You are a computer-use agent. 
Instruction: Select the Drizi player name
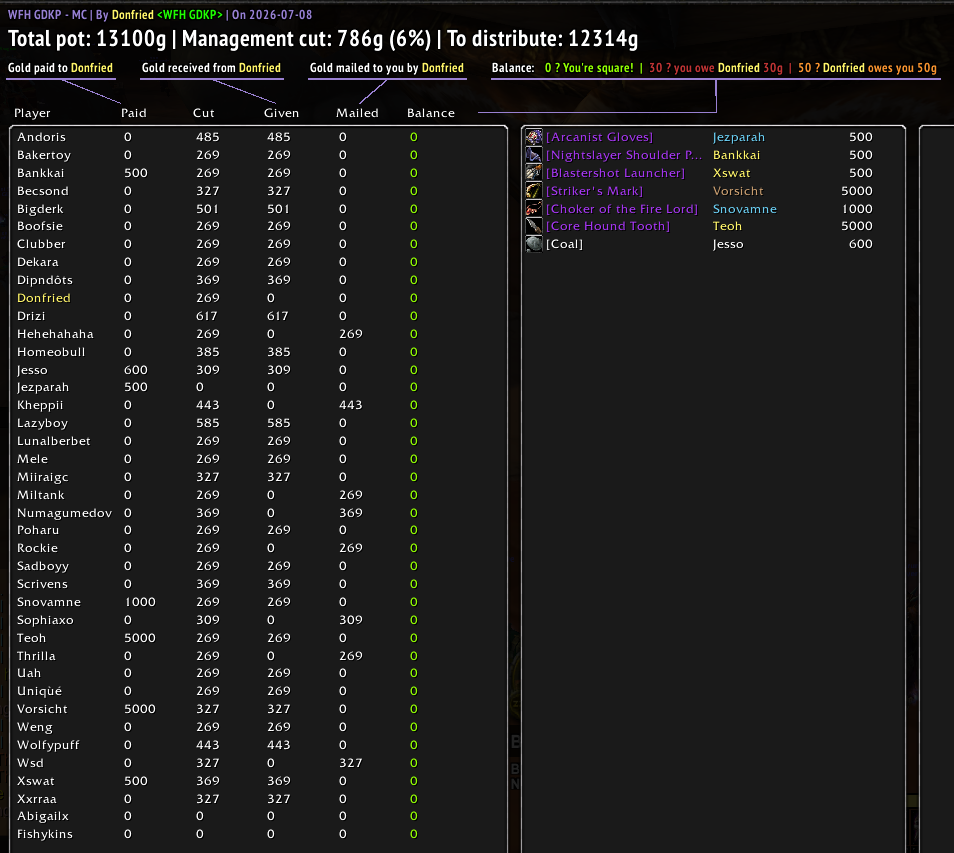[x=31, y=316]
